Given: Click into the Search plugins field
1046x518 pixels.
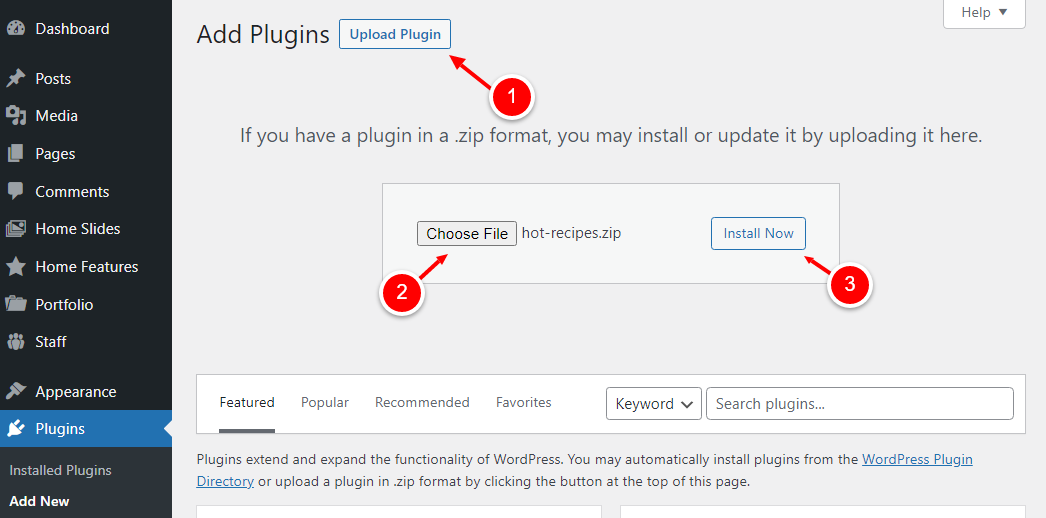Looking at the screenshot, I should tap(860, 403).
